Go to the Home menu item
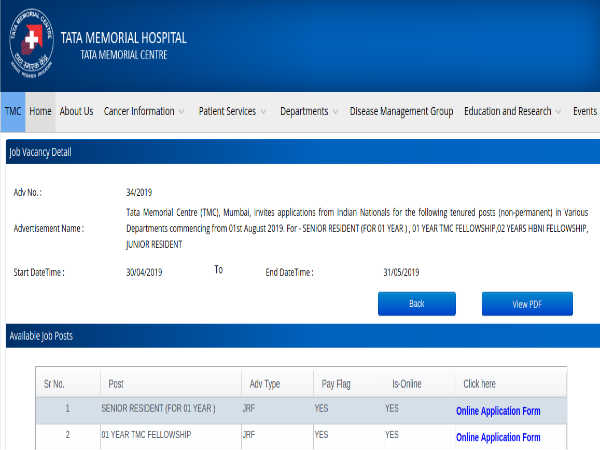 [x=40, y=111]
